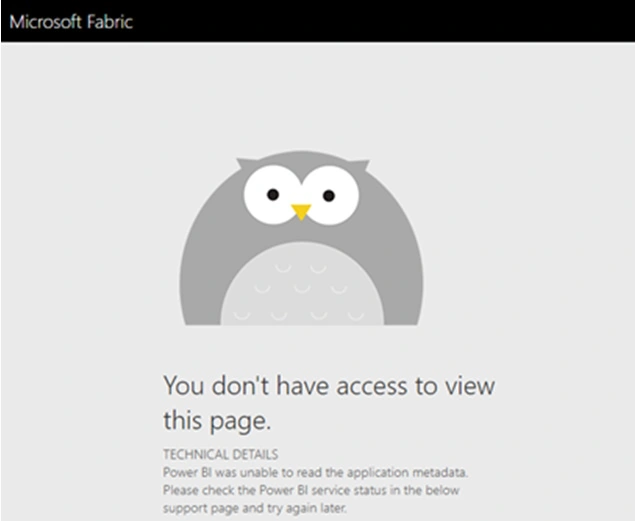Click the TECHNICAL DETAILS label
635x521 pixels.
(x=221, y=455)
